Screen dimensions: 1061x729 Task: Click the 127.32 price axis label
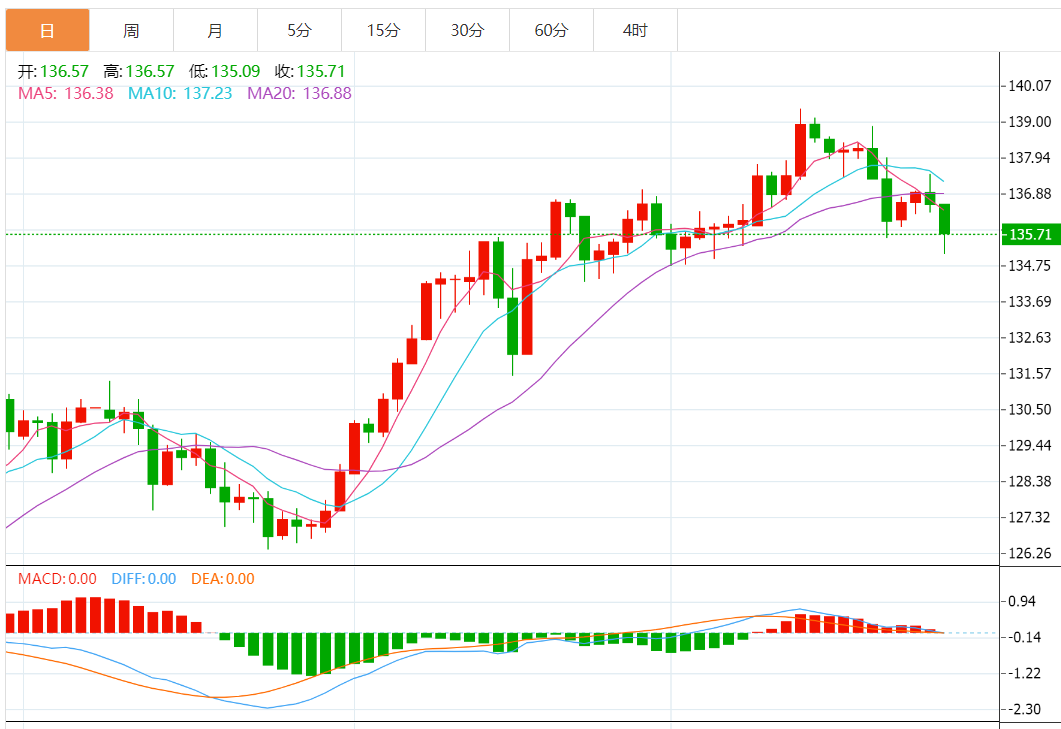coord(1030,517)
